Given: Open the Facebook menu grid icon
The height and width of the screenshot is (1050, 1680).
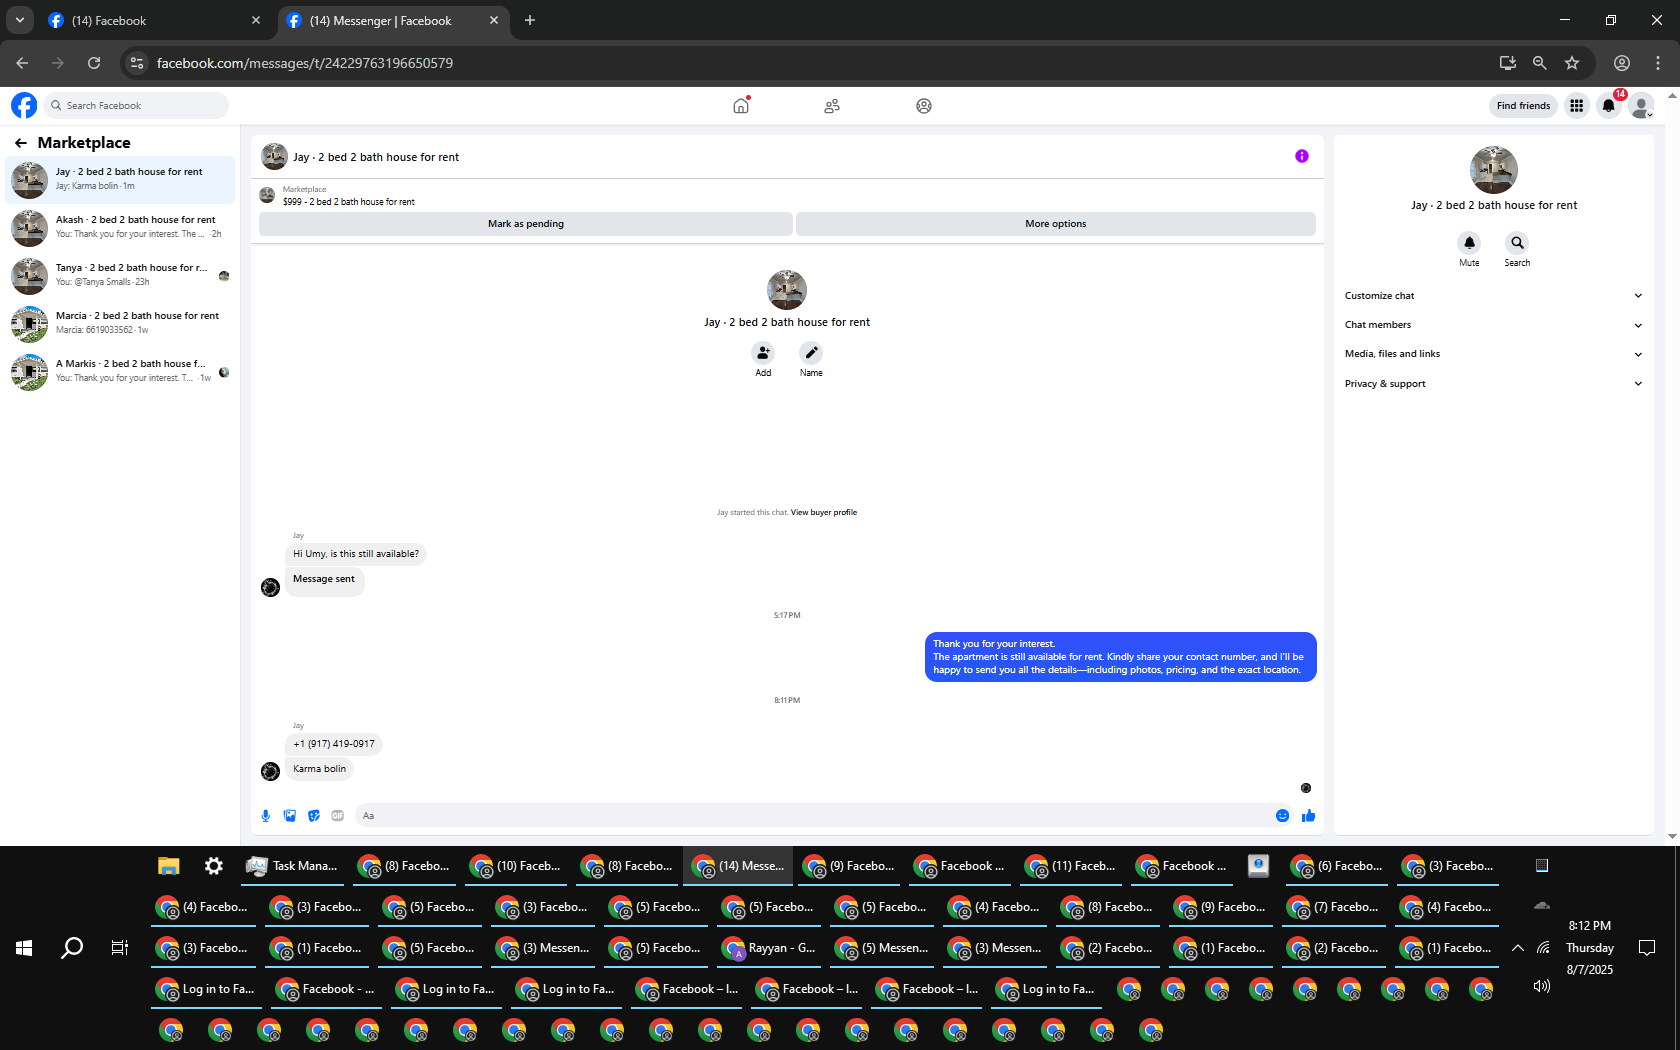Looking at the screenshot, I should (1577, 106).
